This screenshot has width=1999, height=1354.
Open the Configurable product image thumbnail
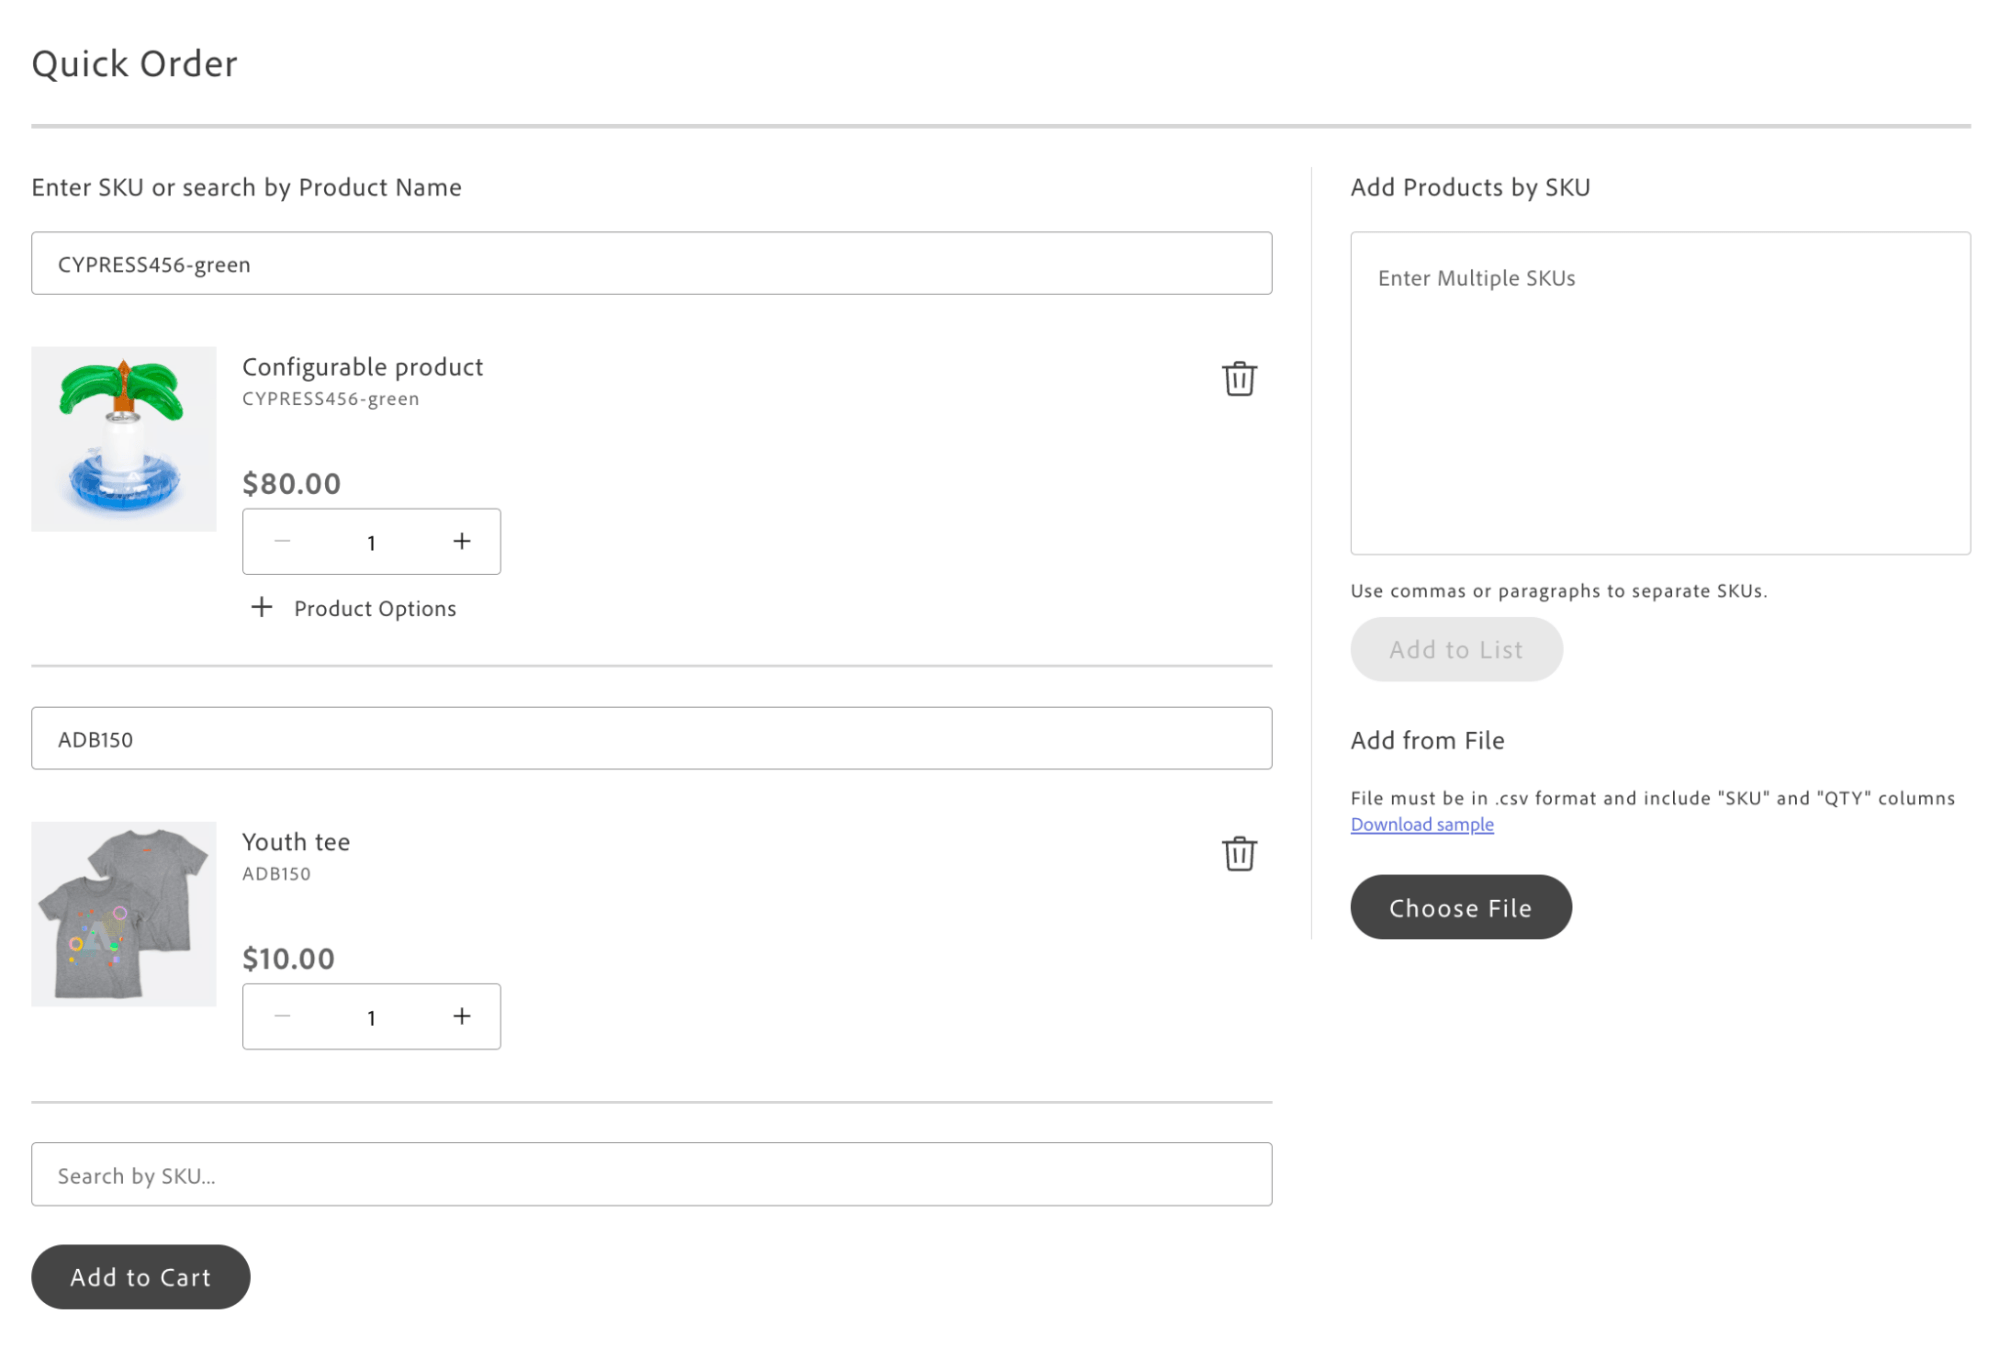pyautogui.click(x=123, y=438)
